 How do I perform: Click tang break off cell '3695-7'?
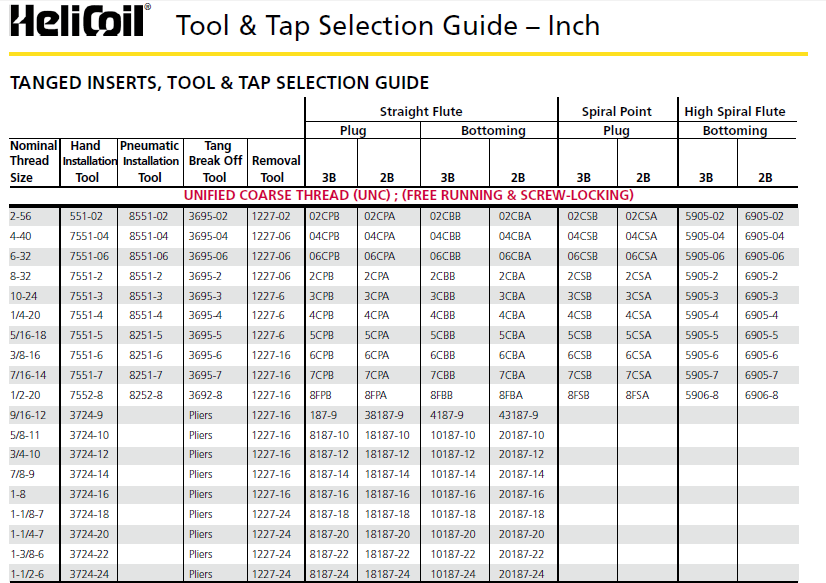click(x=205, y=375)
